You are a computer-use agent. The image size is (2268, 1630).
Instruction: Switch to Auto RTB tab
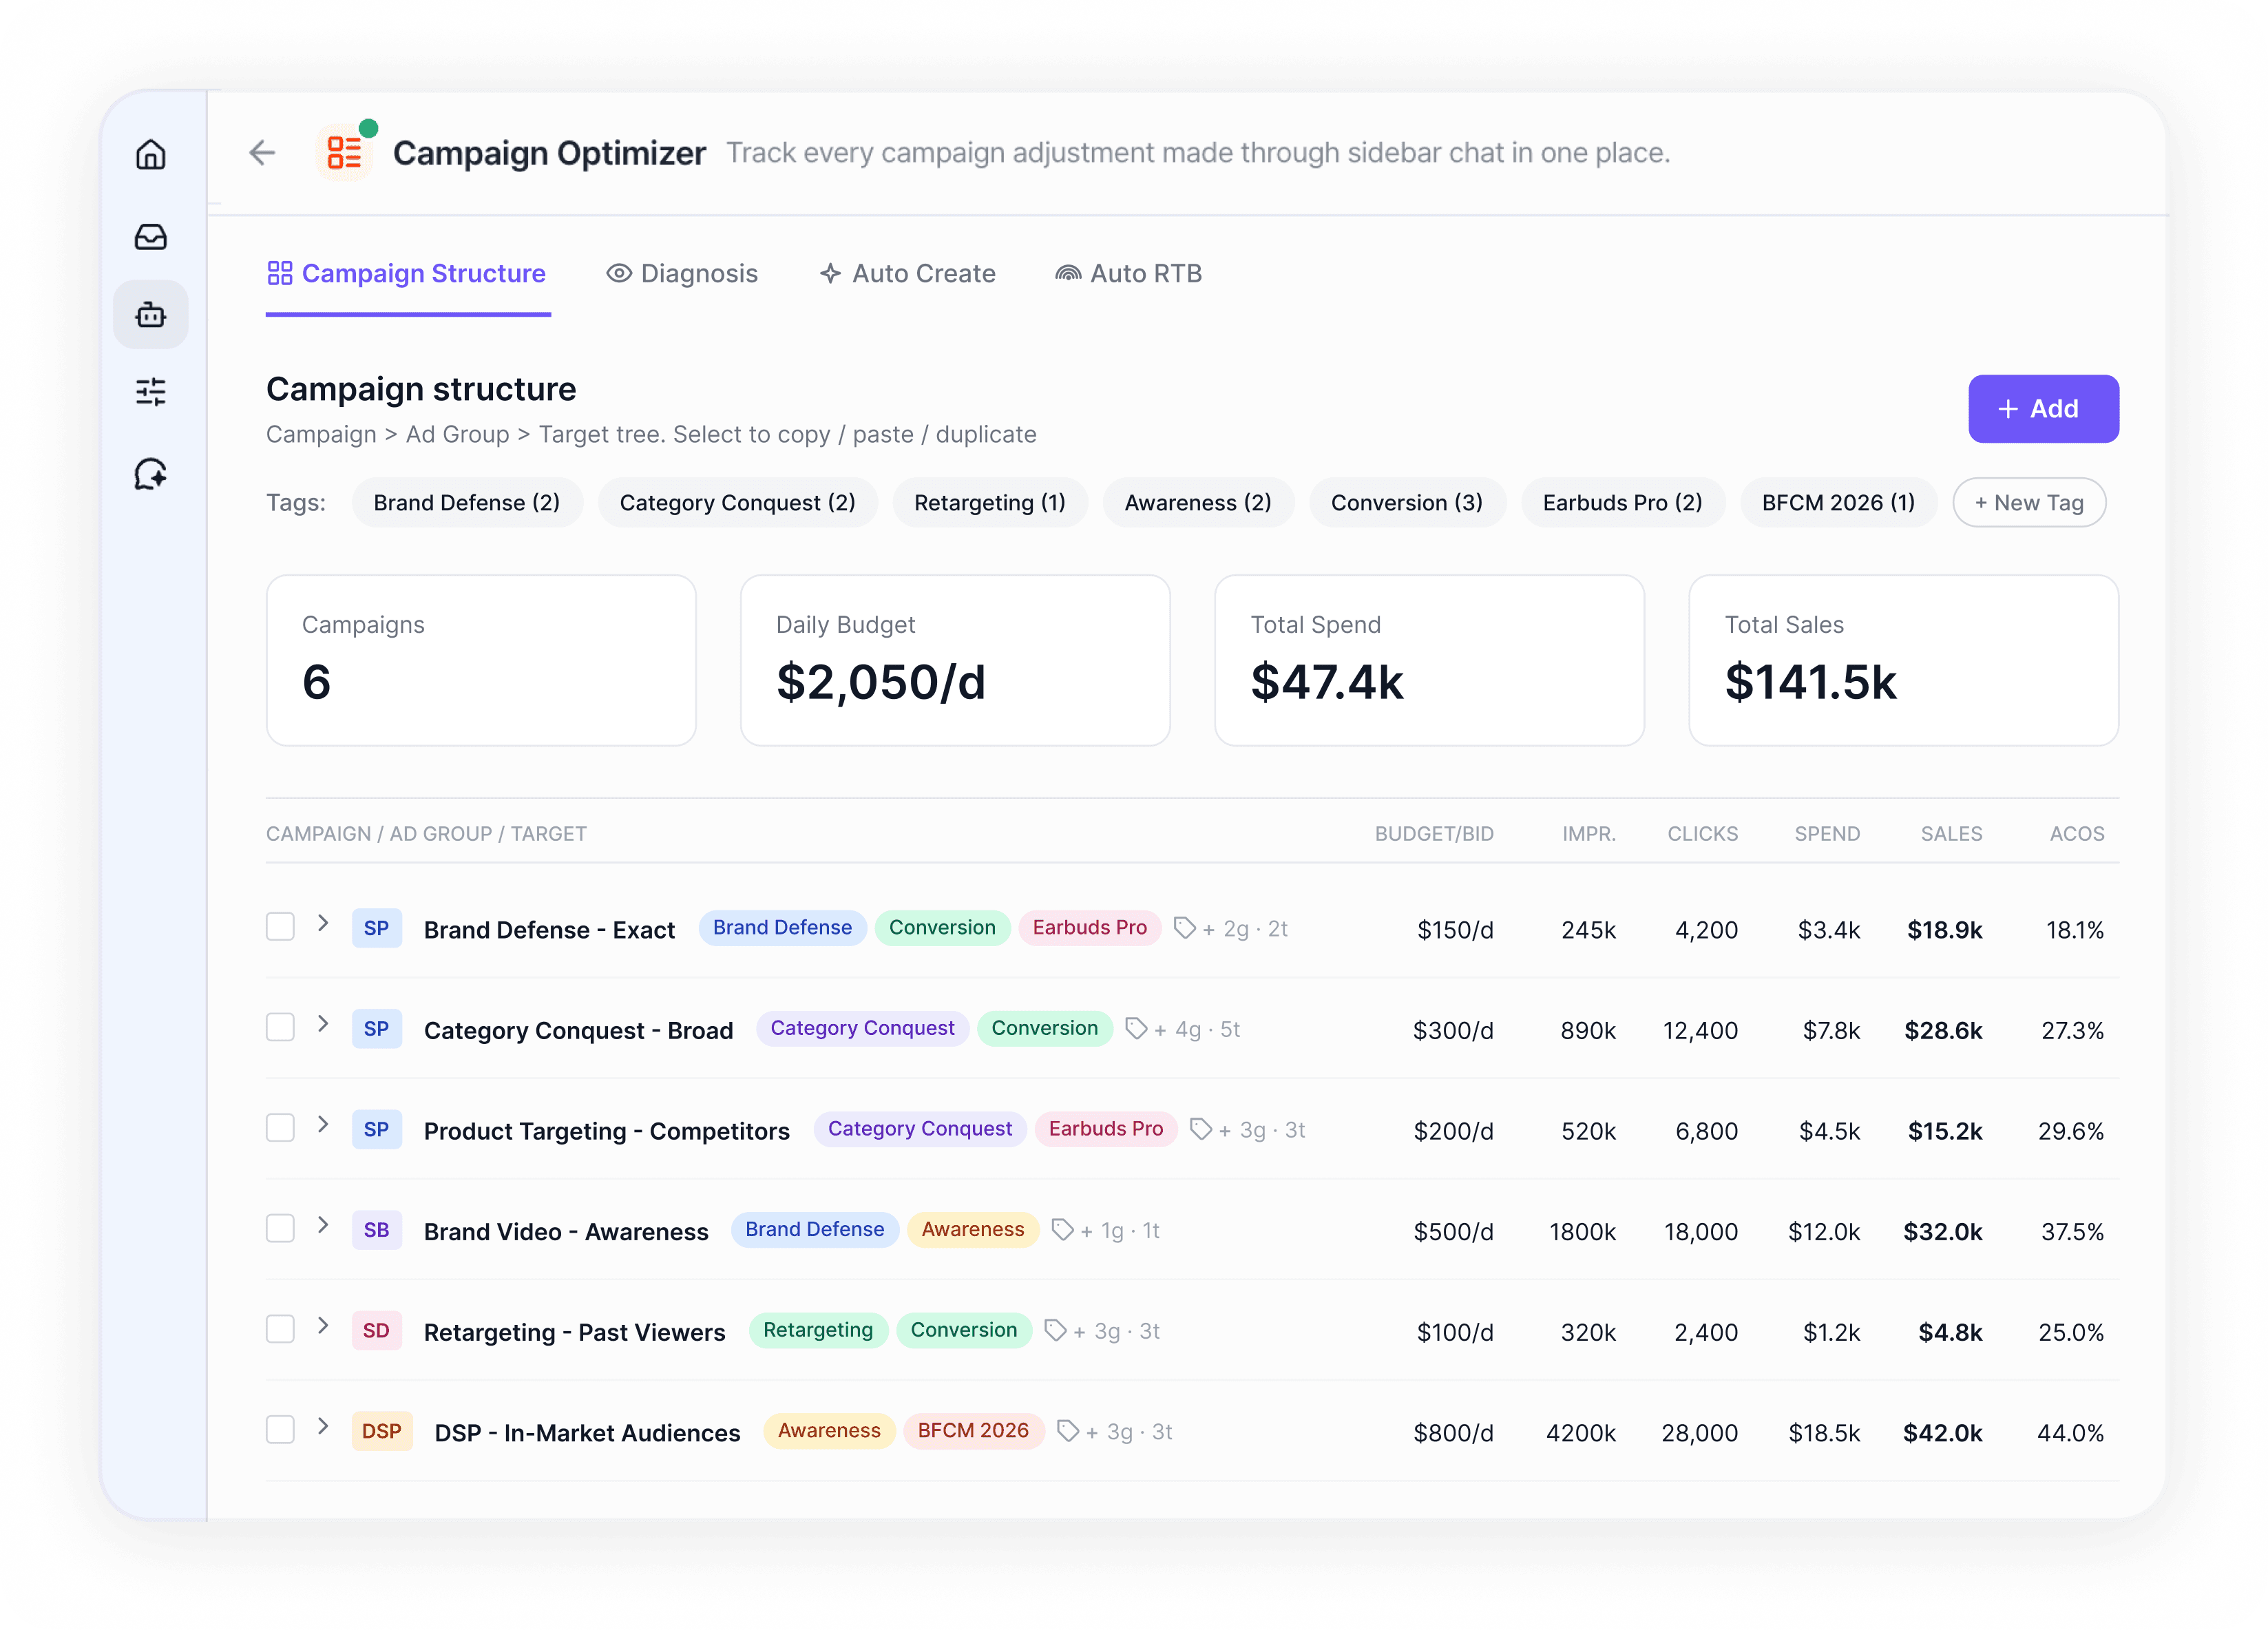[1129, 274]
